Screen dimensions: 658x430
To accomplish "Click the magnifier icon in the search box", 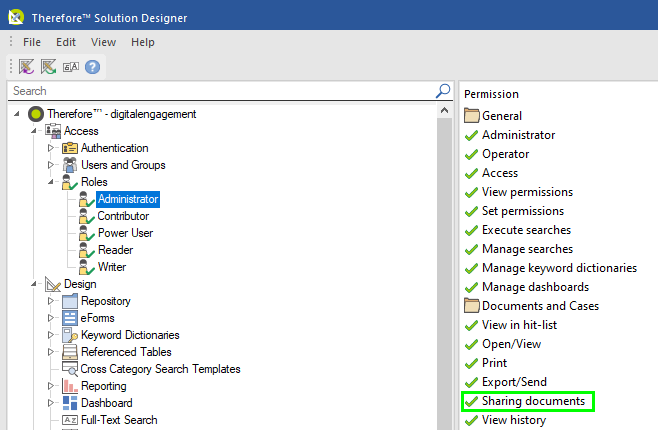I will coord(443,91).
